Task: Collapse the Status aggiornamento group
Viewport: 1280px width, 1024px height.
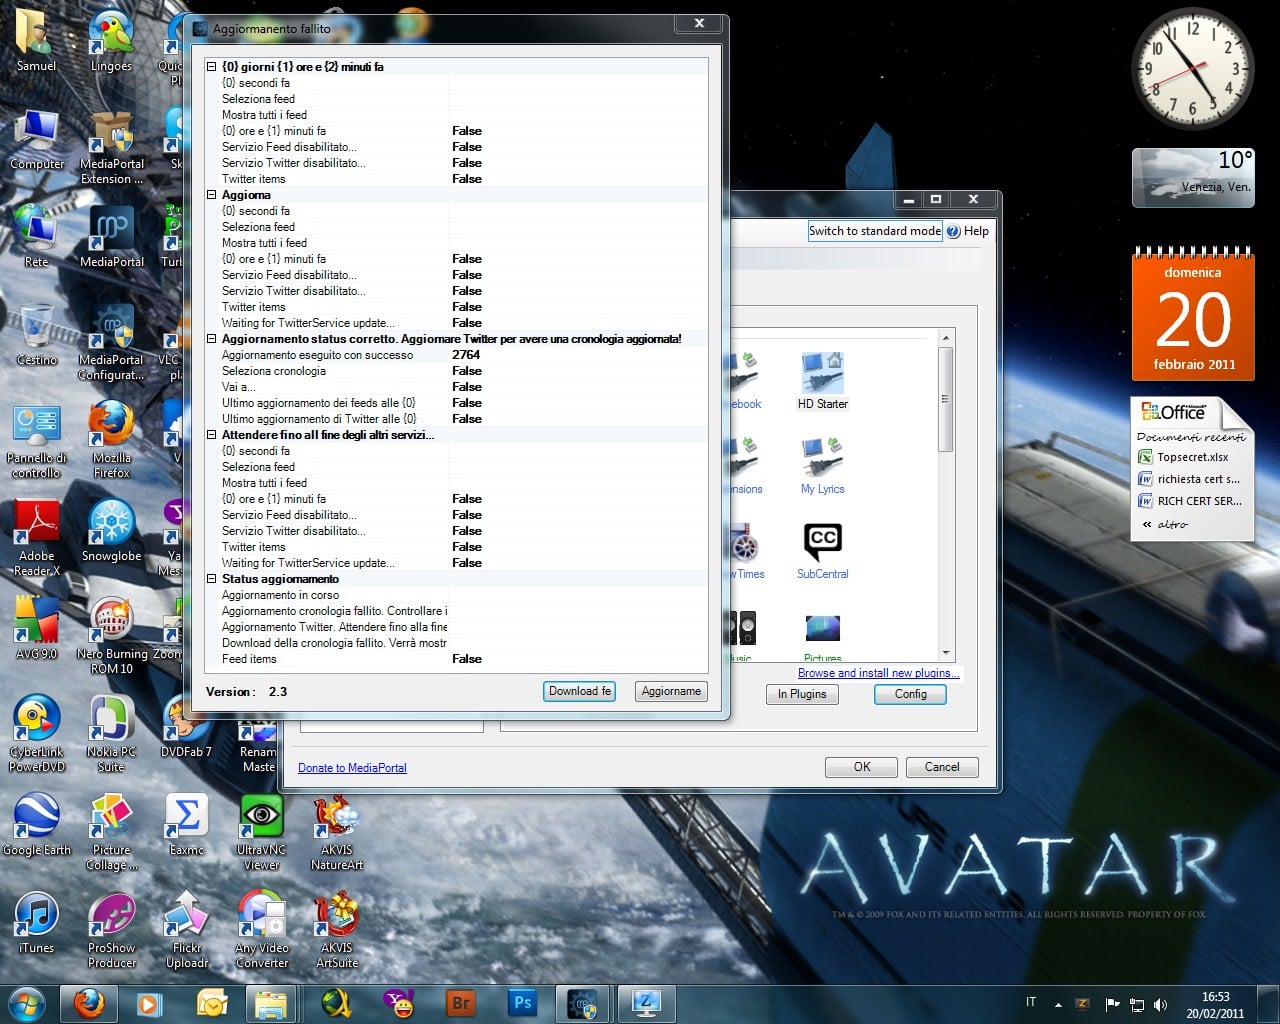Action: 212,579
